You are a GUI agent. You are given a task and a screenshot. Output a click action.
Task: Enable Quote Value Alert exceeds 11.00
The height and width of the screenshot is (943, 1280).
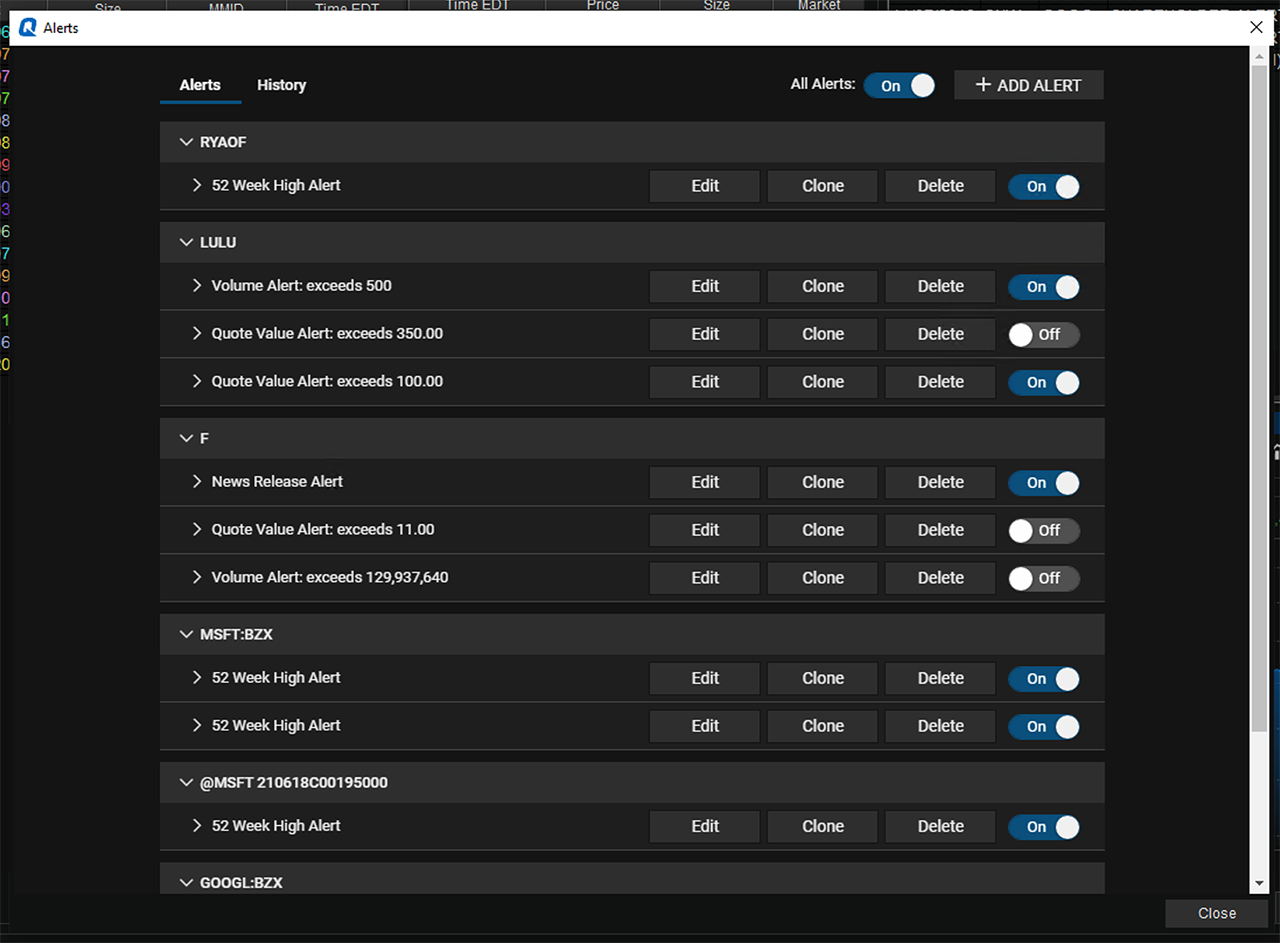[x=1044, y=530]
